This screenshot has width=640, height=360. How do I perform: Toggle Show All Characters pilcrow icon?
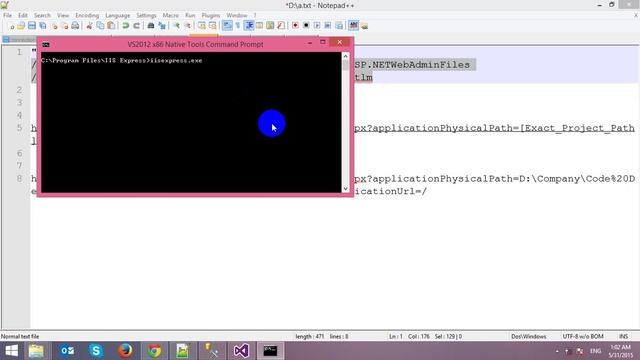click(238, 26)
